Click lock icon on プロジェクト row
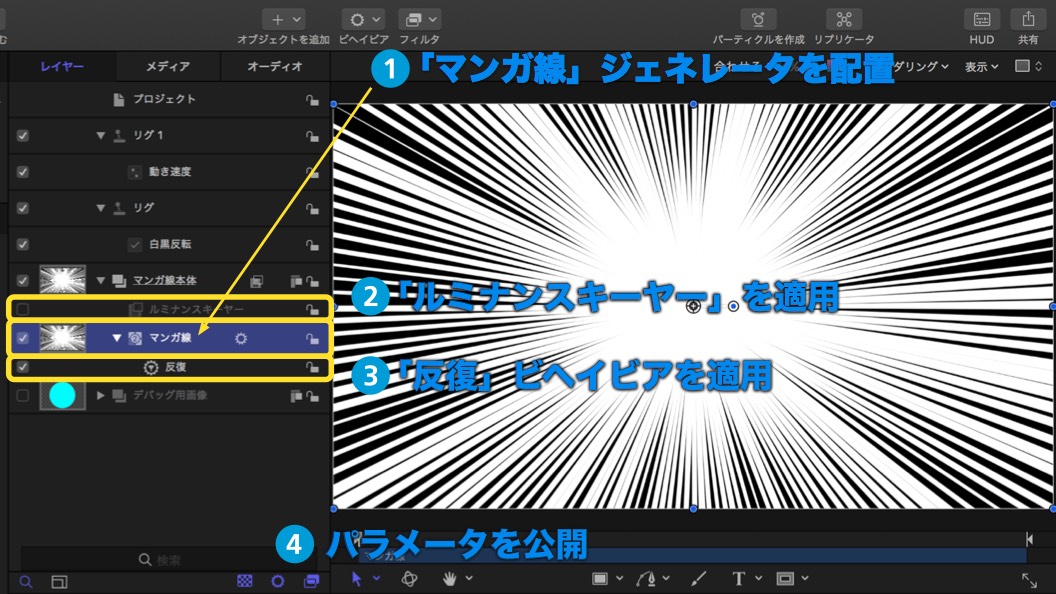1056x594 pixels. click(312, 100)
